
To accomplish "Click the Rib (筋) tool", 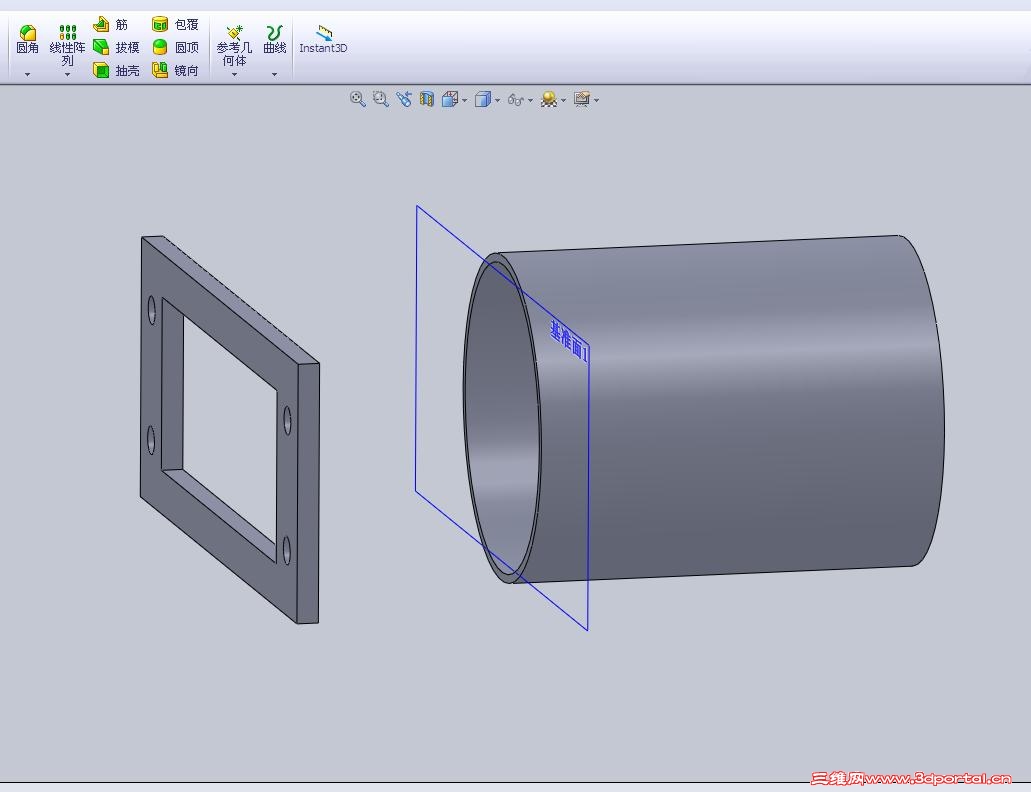I will 110,24.
